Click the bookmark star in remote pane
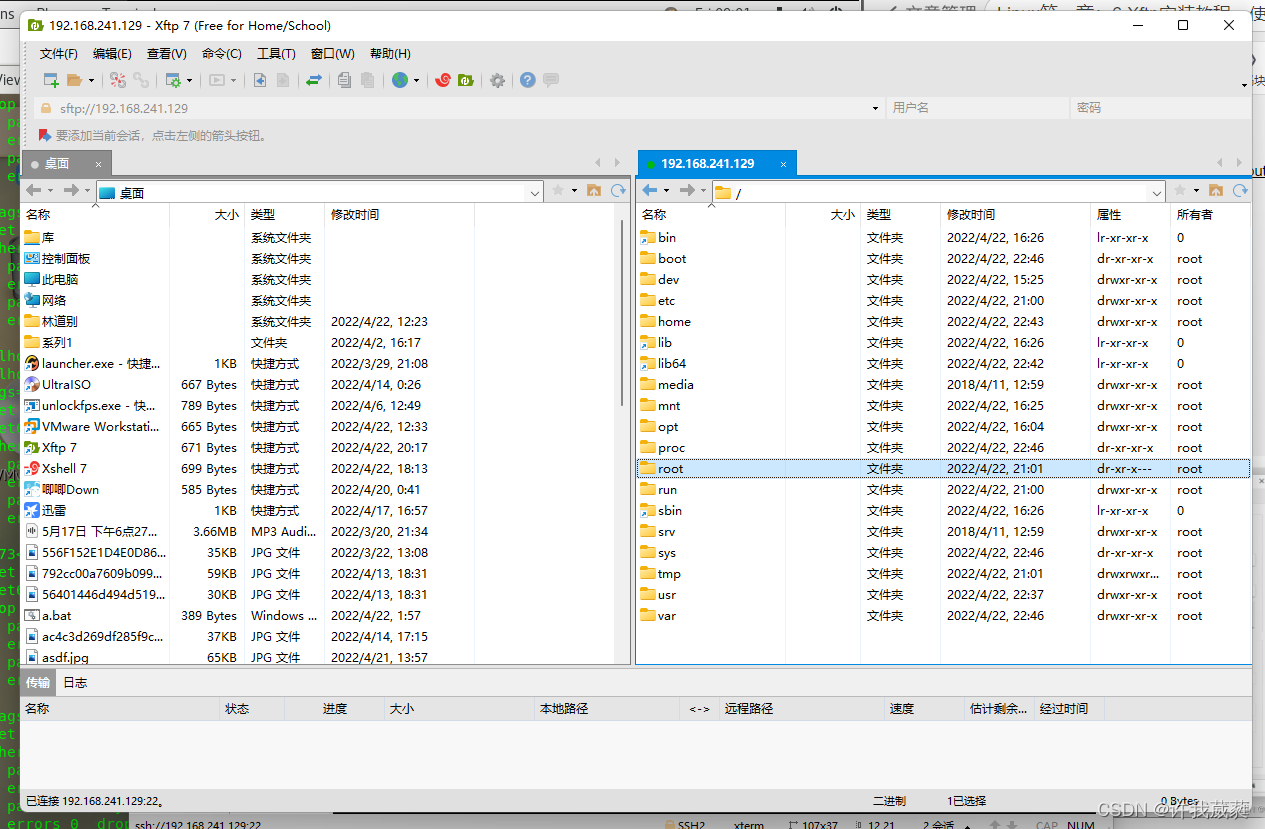1265x829 pixels. tap(1180, 190)
